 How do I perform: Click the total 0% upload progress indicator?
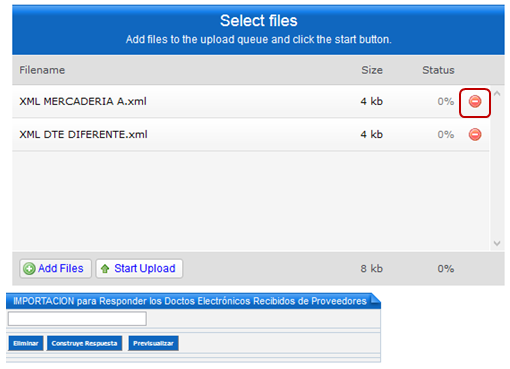coord(446,269)
